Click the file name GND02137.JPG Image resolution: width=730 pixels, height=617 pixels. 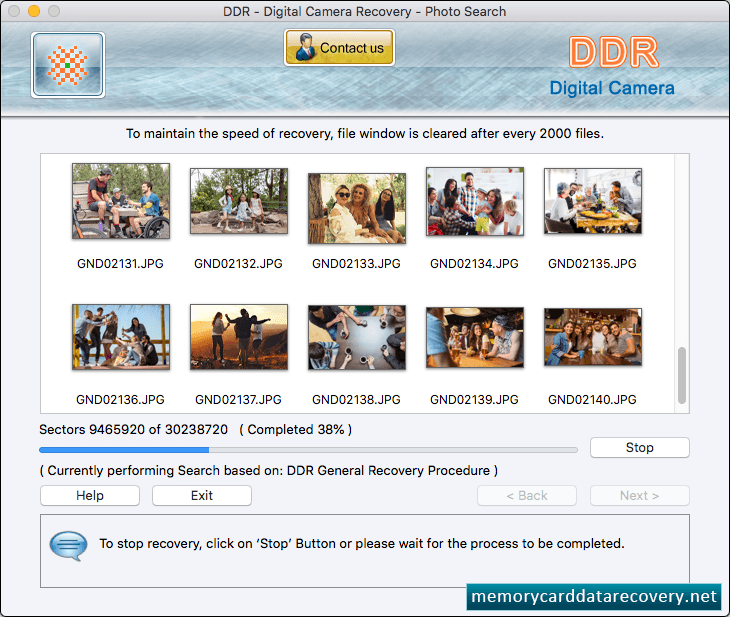coord(238,400)
